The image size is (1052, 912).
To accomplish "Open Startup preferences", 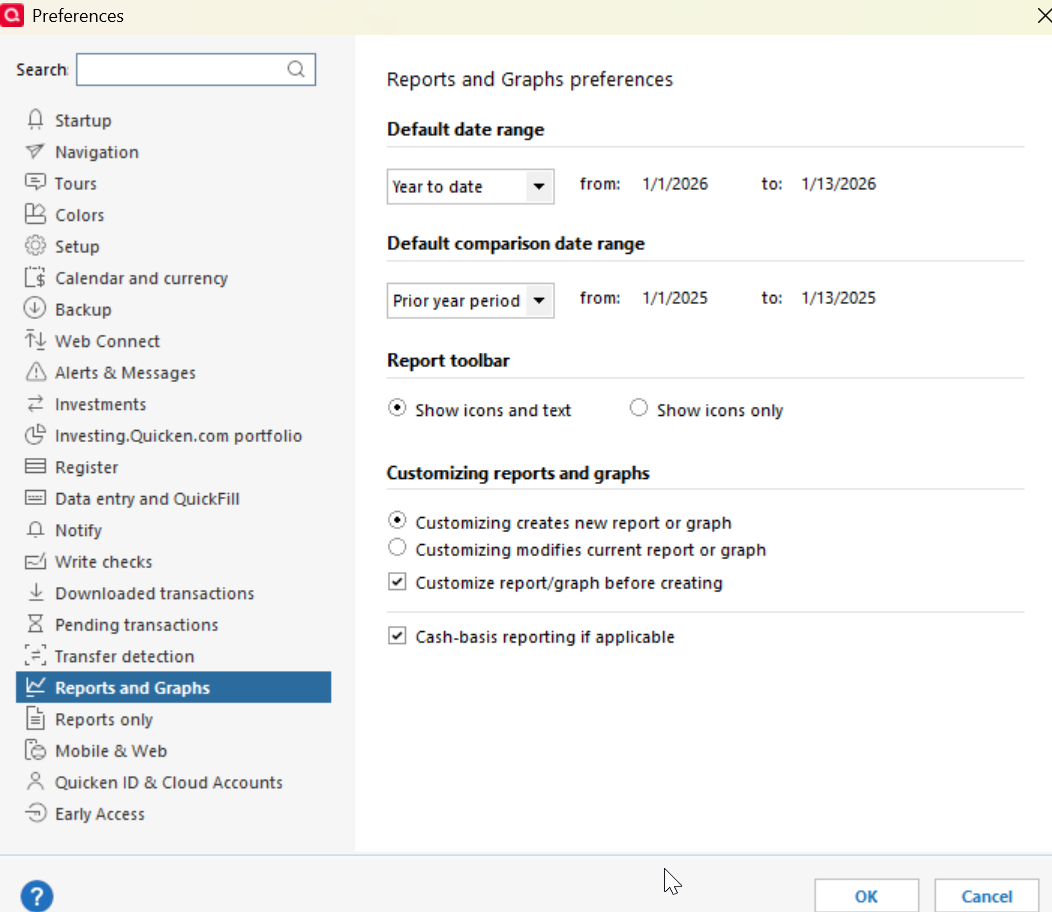I will click(x=83, y=121).
